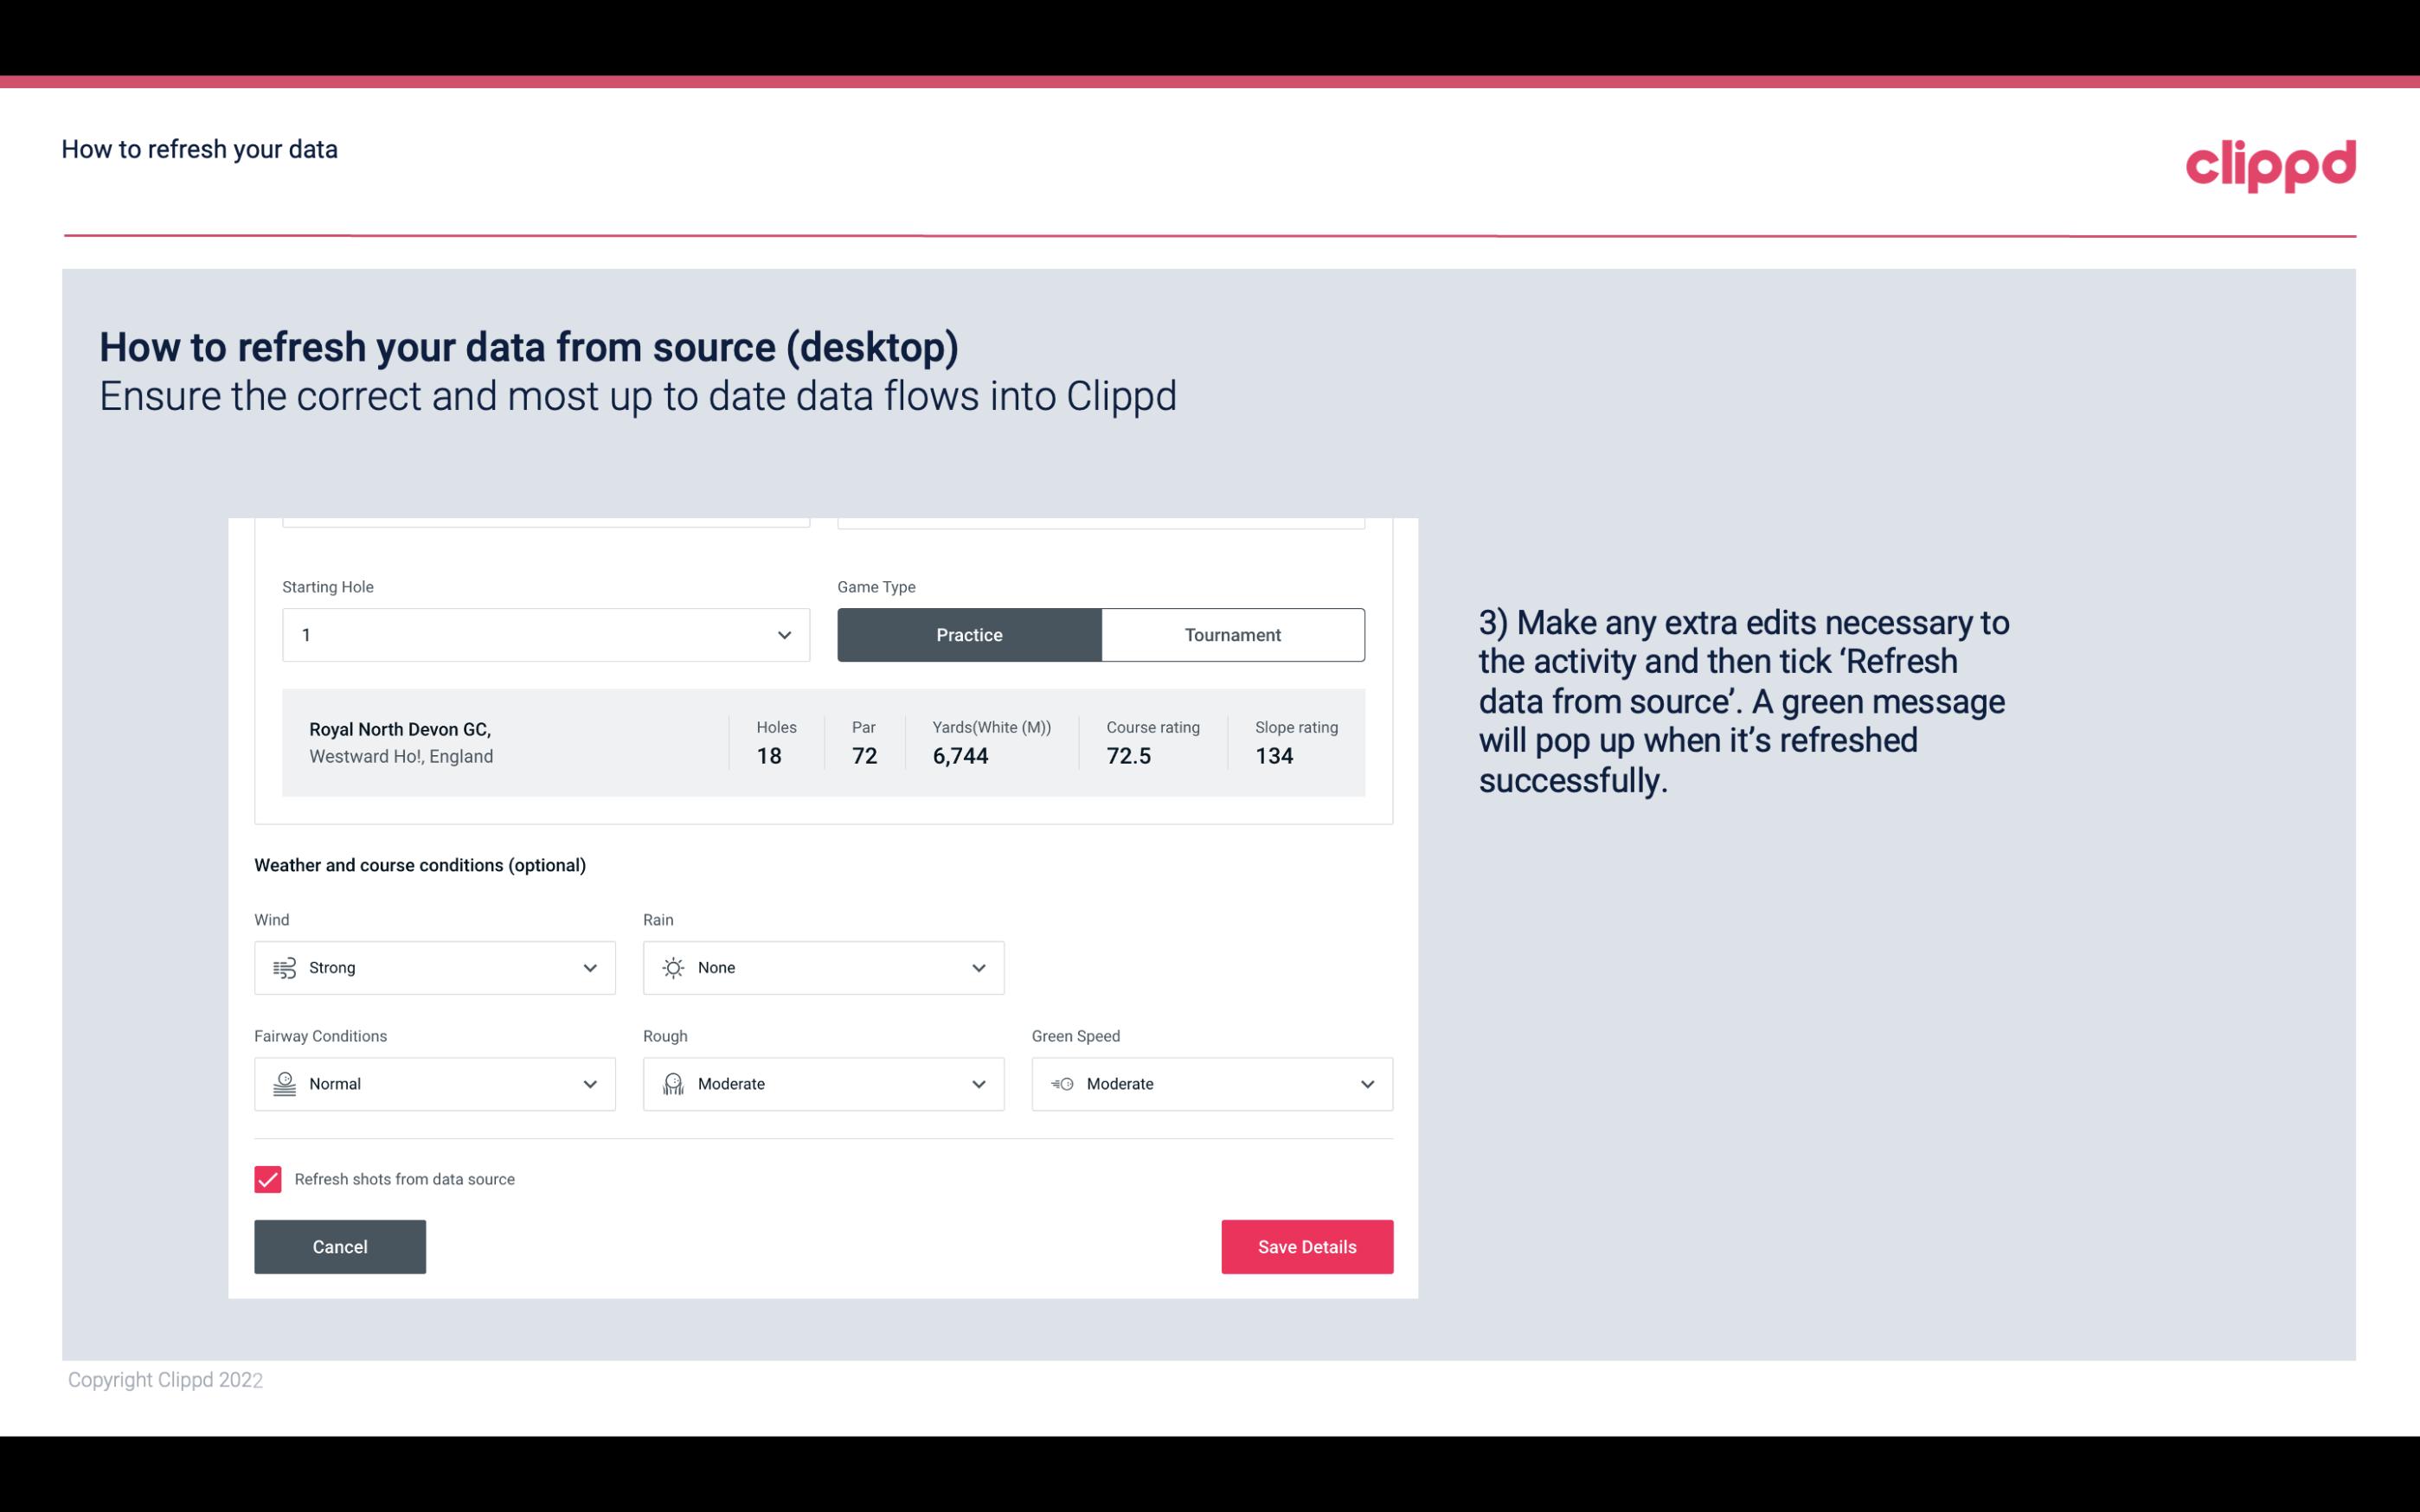Enable Refresh shots from data source checkbox
This screenshot has width=2420, height=1512.
266,1177
